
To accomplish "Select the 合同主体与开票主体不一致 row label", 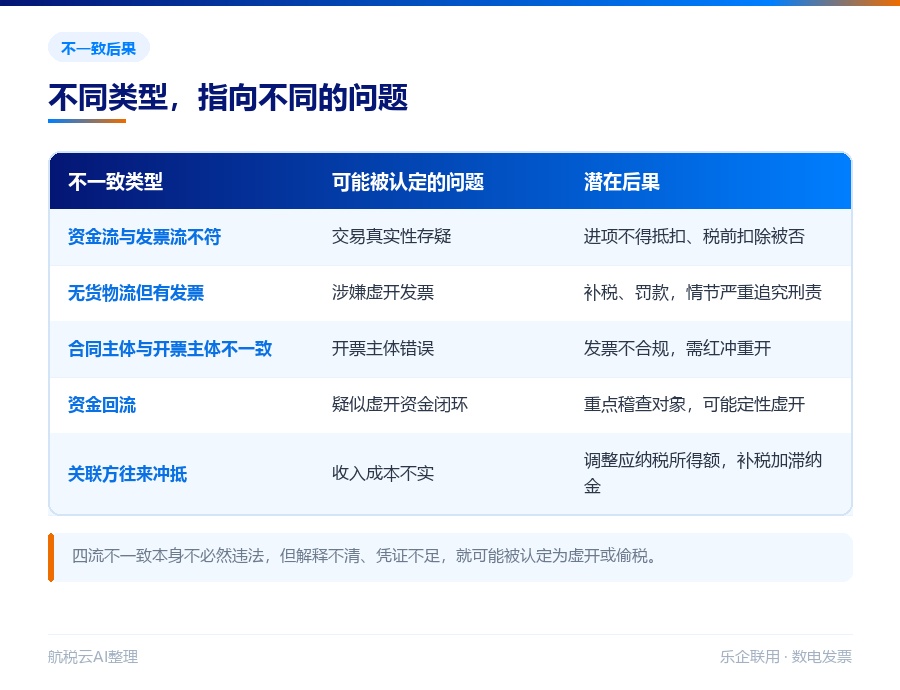I will point(170,348).
